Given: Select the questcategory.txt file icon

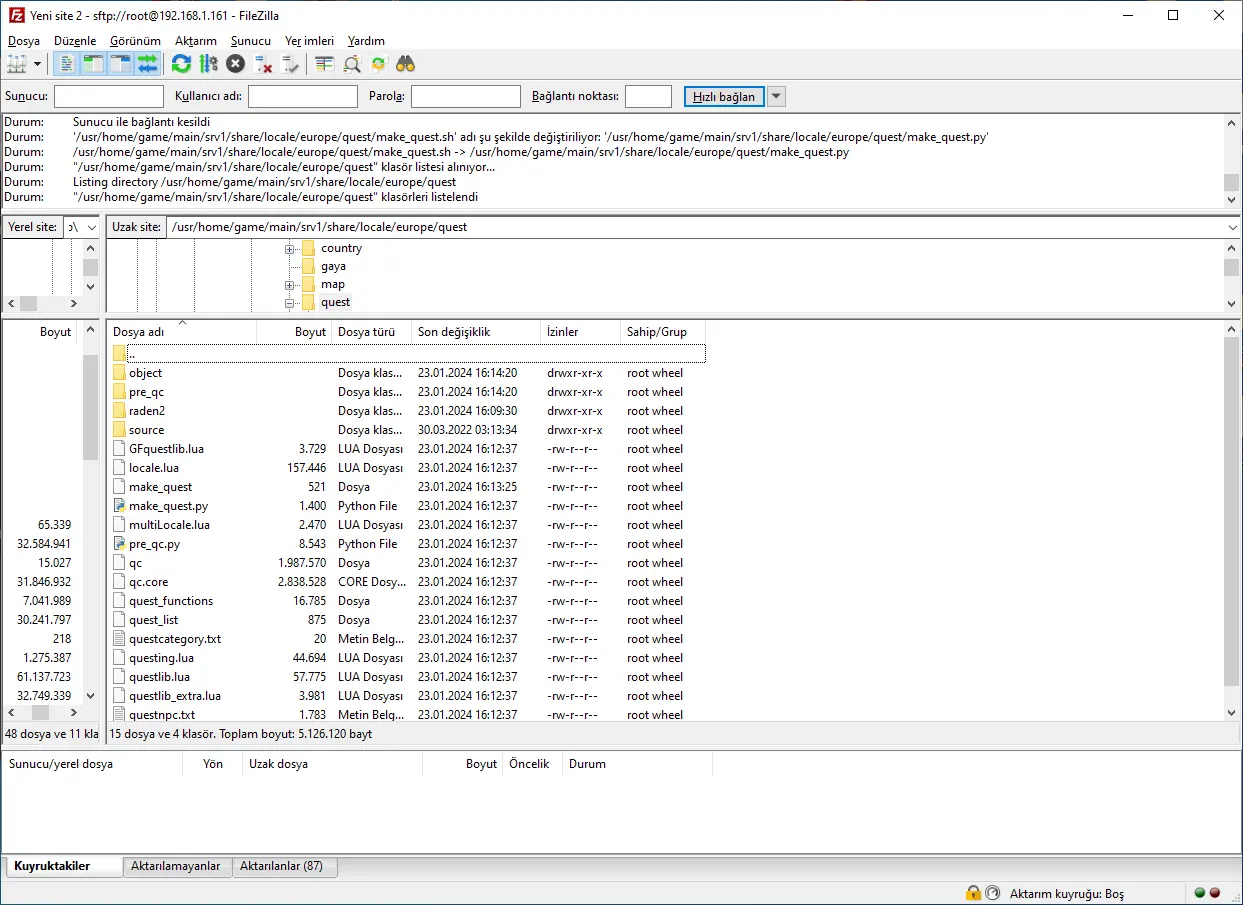Looking at the screenshot, I should point(120,639).
